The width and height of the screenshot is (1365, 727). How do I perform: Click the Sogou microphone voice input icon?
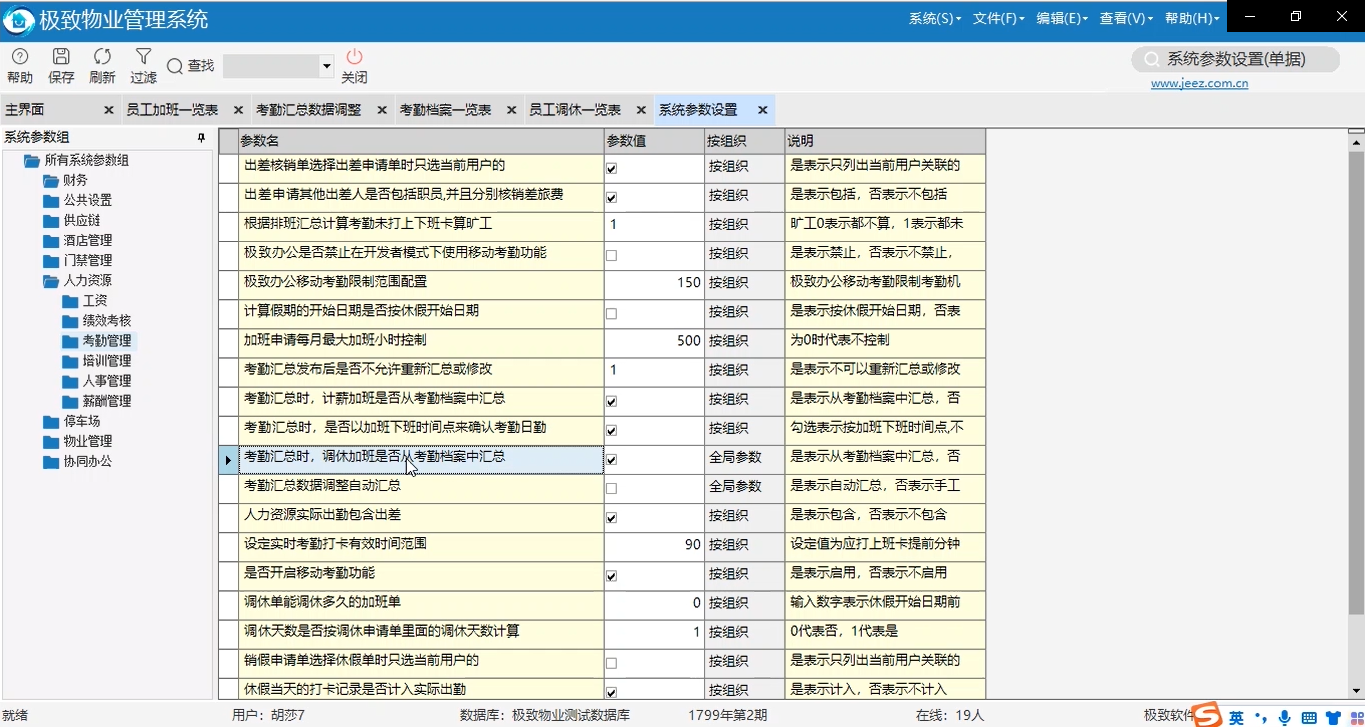[x=1285, y=717]
